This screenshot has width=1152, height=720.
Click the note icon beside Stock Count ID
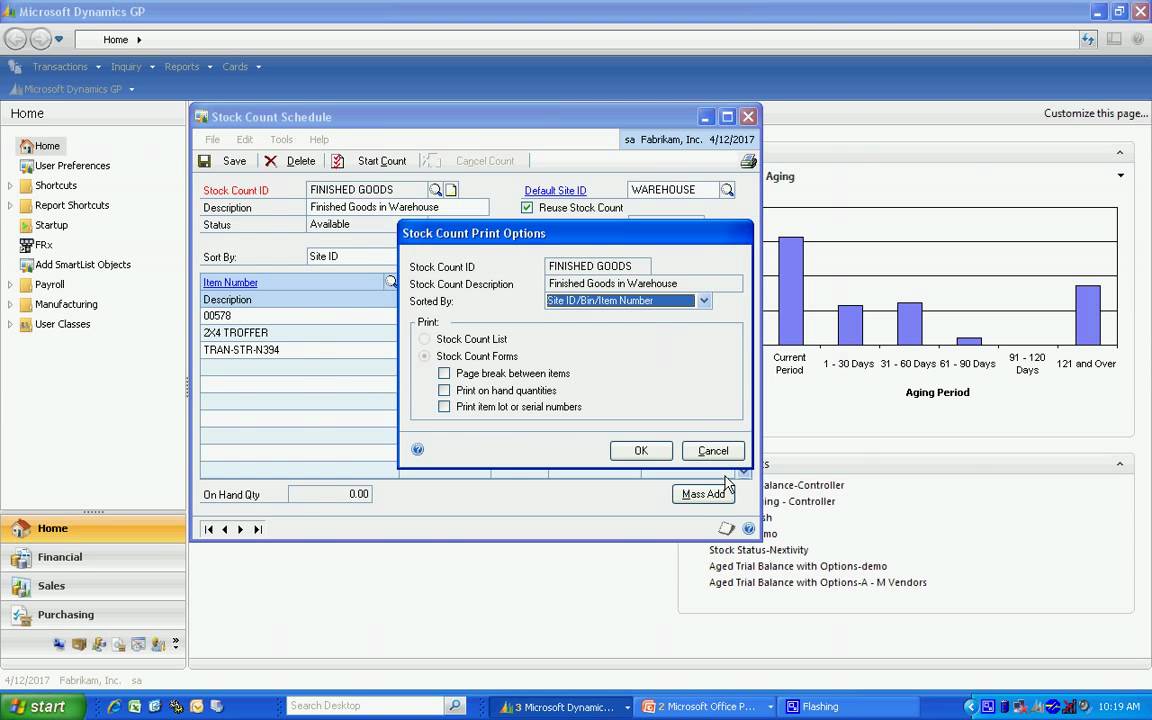451,190
